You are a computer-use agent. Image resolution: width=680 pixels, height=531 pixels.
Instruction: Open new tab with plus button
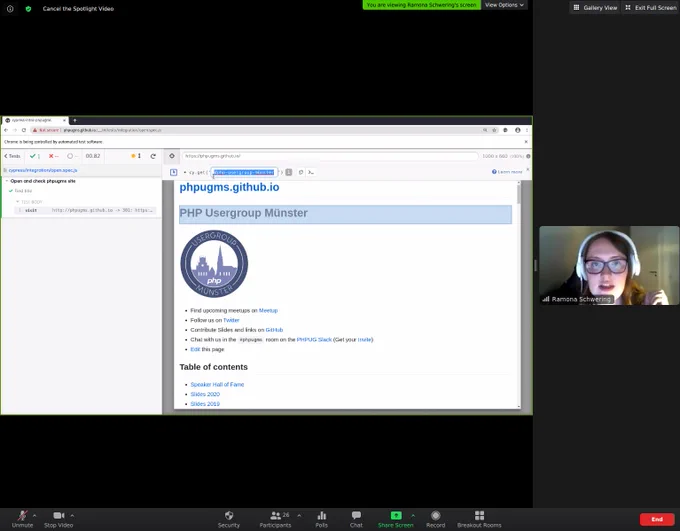tap(75, 120)
